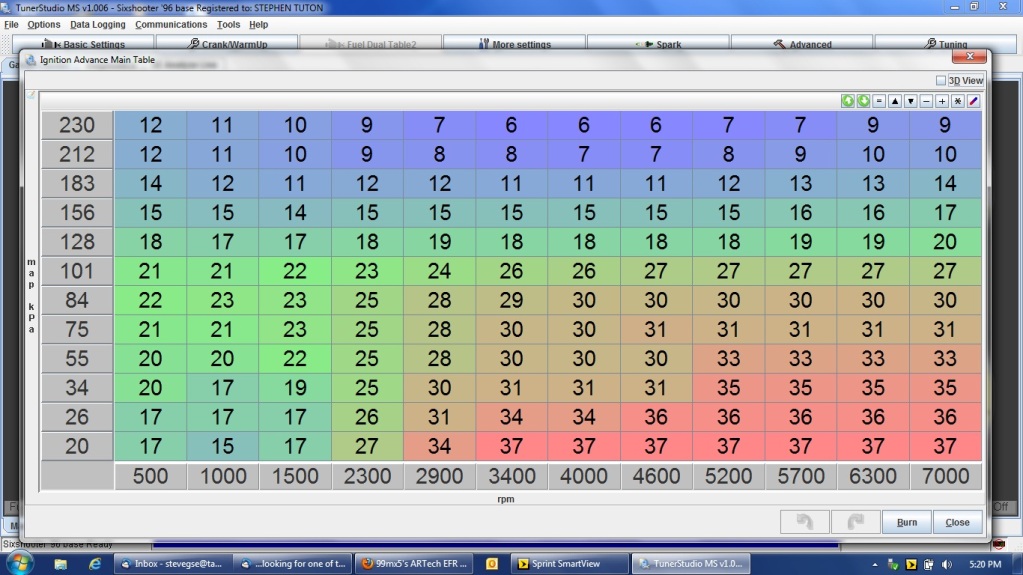Expand the More settings dropdown
This screenshot has height=575, width=1023.
point(512,44)
